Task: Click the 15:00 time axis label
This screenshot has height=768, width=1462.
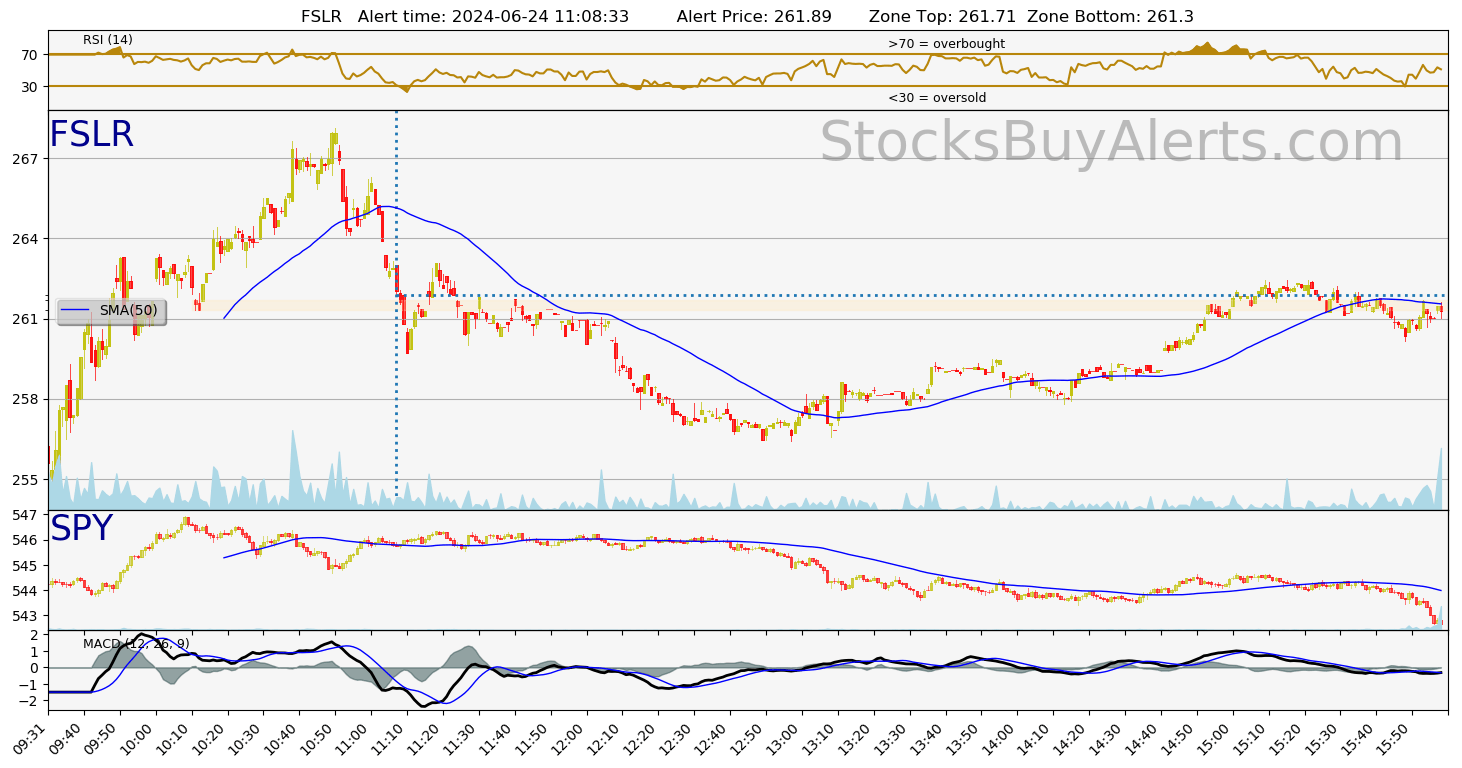Action: (x=1215, y=738)
